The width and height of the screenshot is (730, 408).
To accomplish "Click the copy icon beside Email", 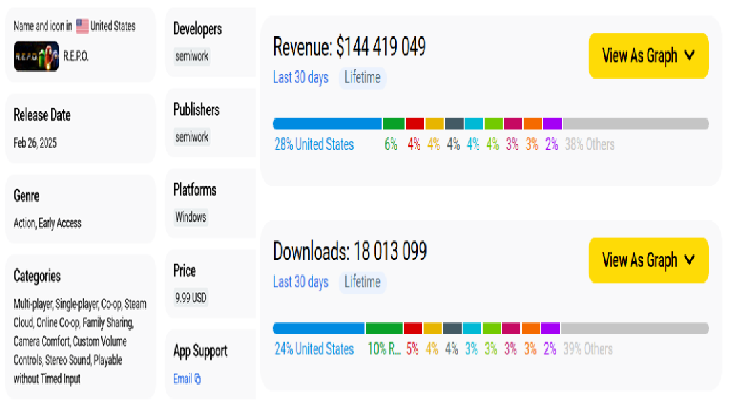I will click(197, 379).
